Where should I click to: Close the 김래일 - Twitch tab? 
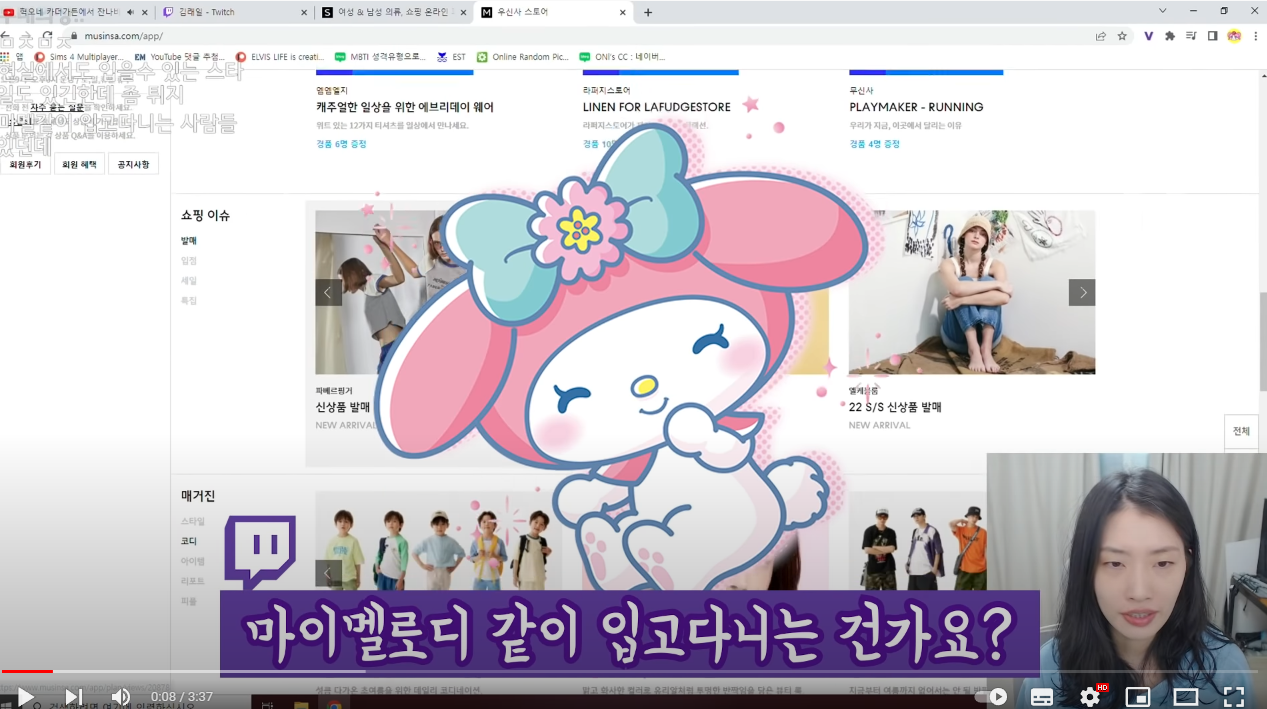[x=304, y=12]
